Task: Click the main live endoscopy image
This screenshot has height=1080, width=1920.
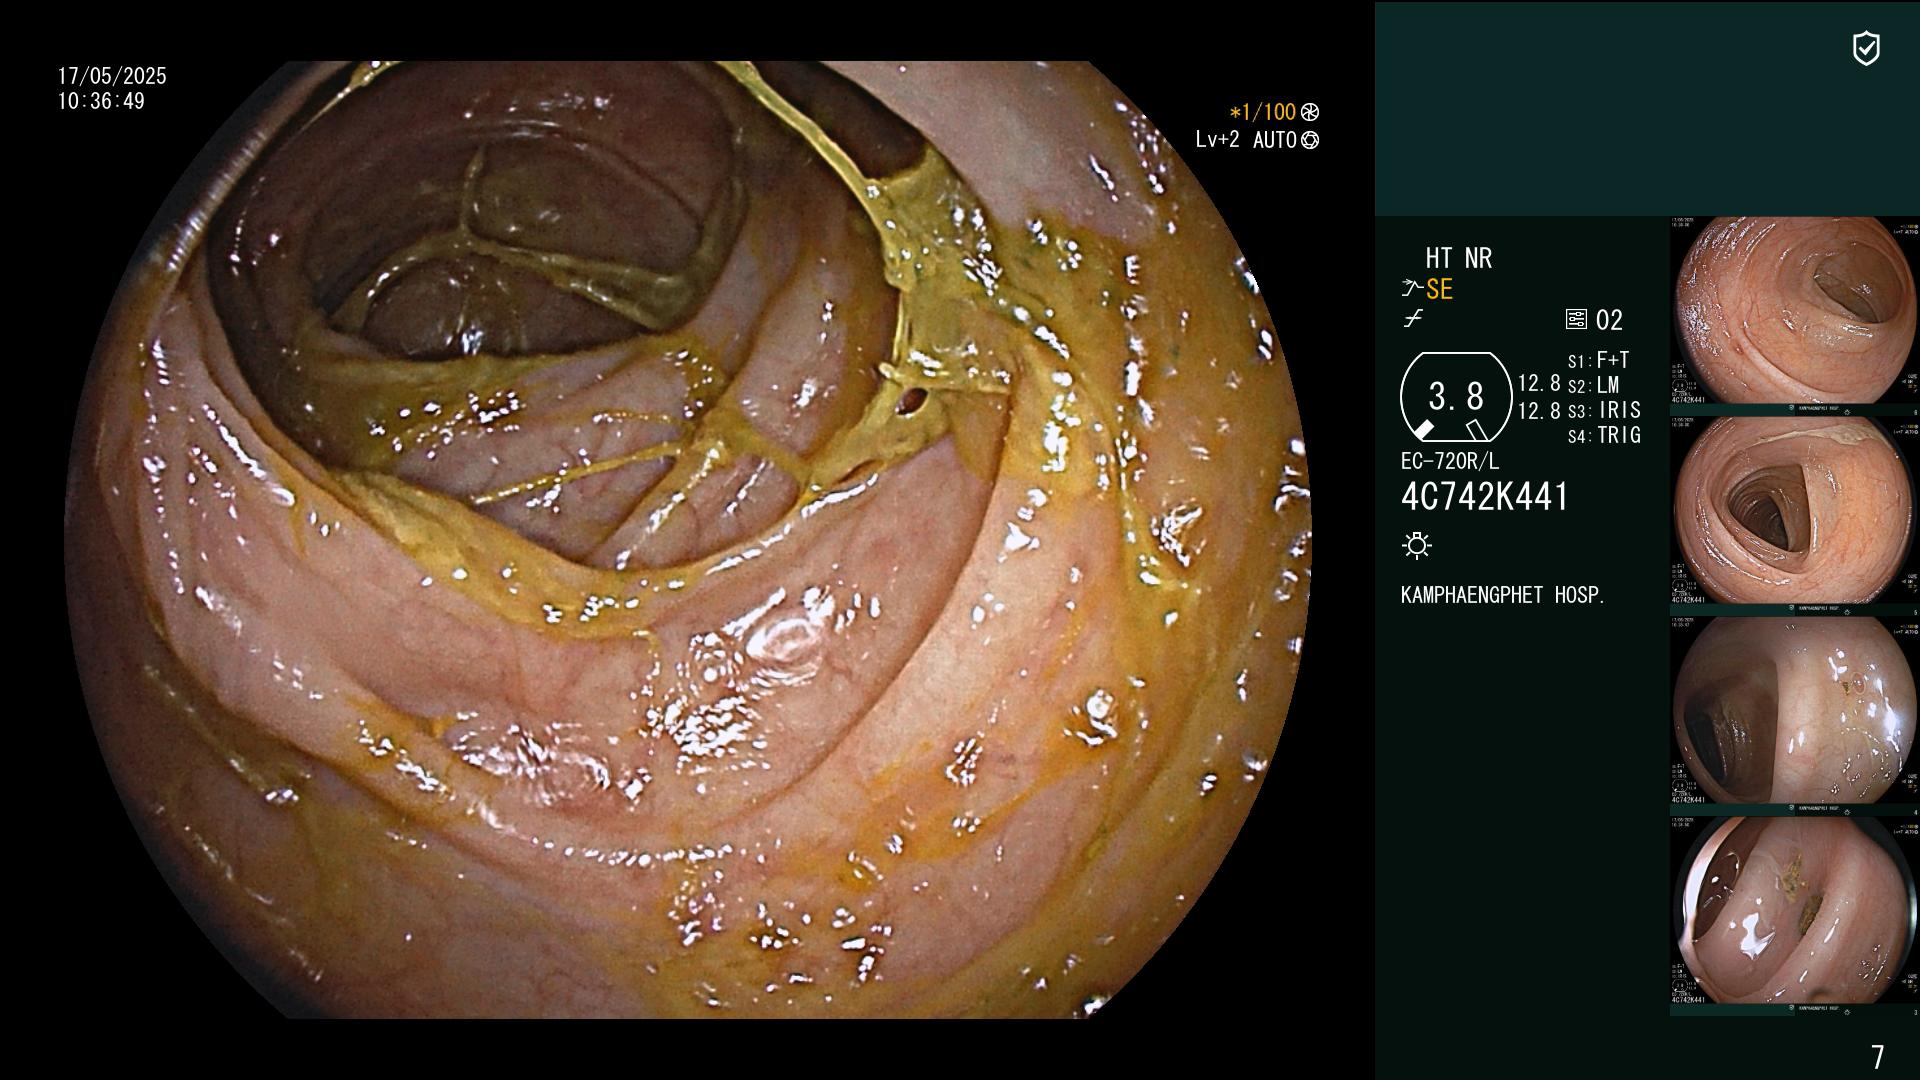Action: [x=688, y=540]
